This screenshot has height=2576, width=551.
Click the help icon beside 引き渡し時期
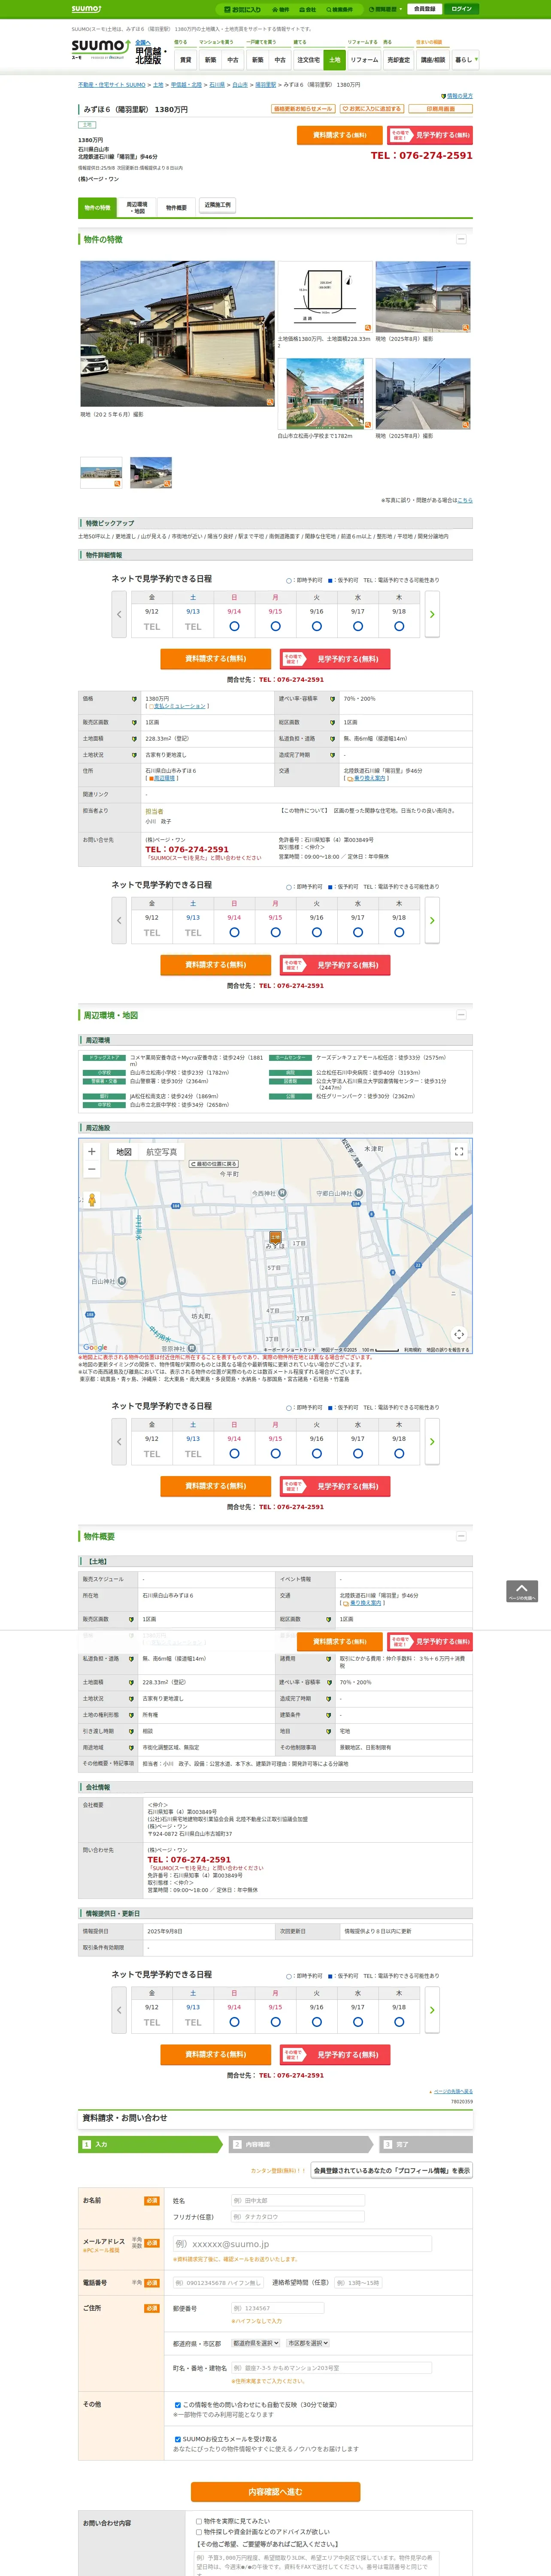point(131,1731)
